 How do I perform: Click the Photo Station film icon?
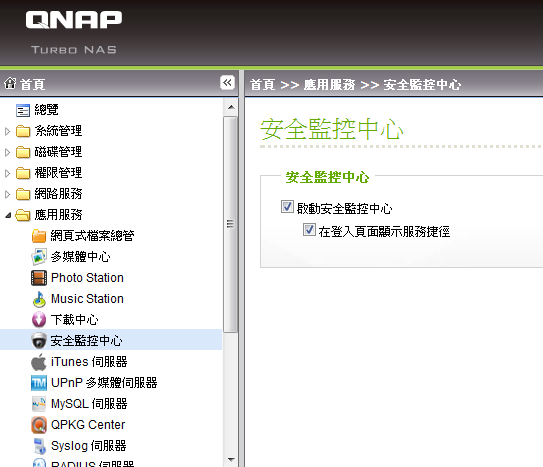[x=39, y=278]
